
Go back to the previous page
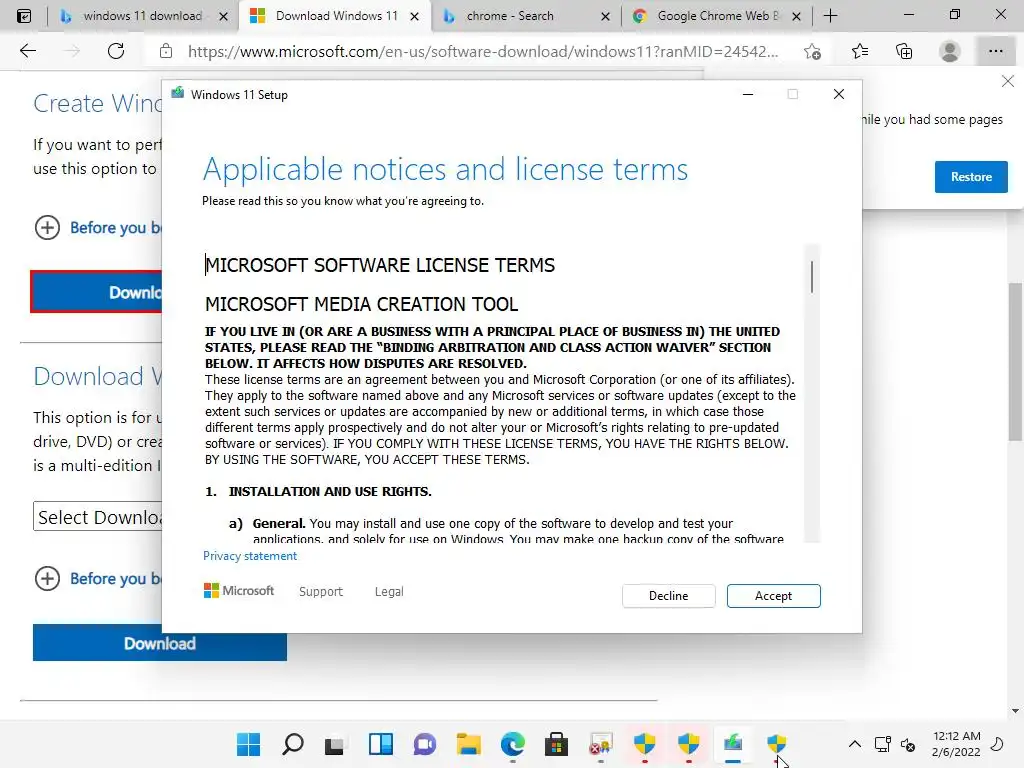(27, 51)
